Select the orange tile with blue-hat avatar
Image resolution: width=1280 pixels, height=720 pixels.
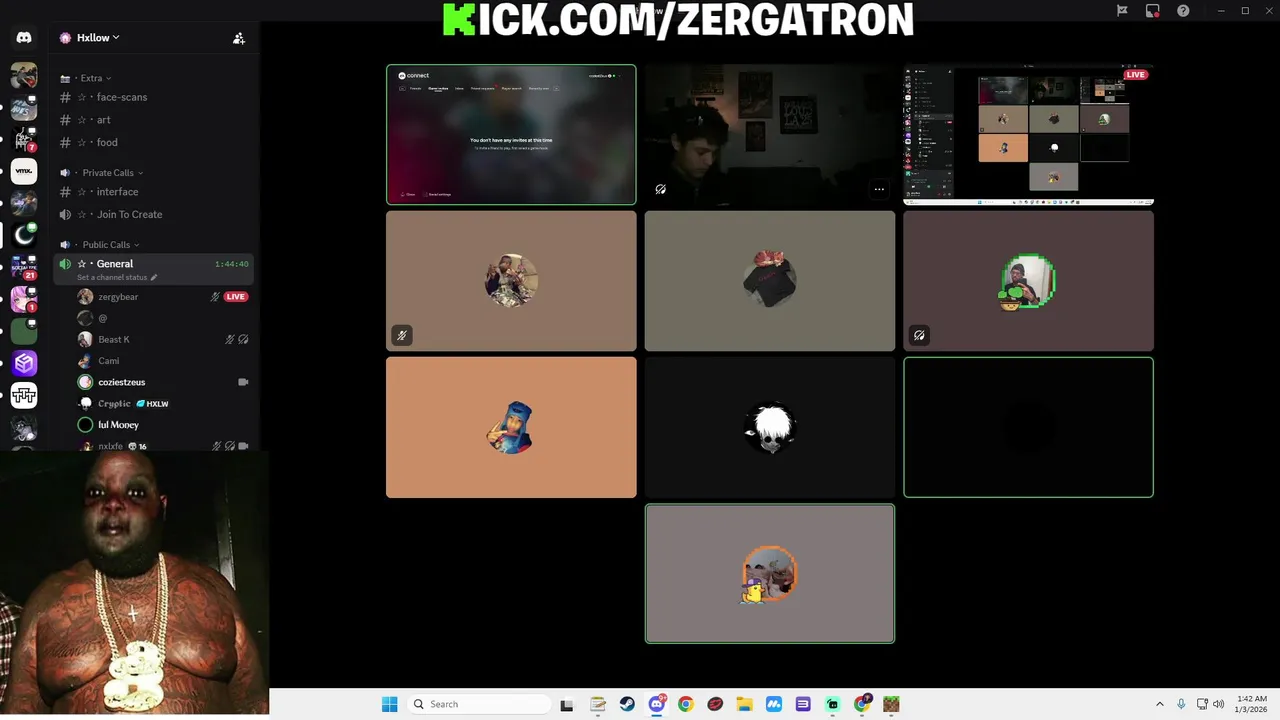tap(511, 427)
